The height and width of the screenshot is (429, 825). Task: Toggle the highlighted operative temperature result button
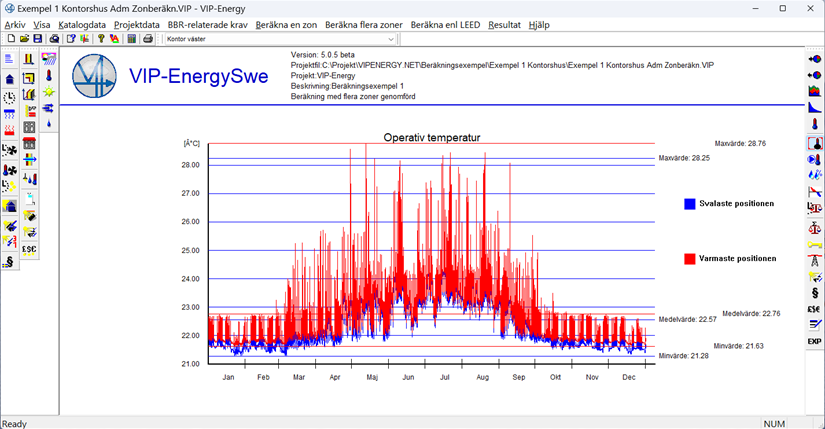[x=814, y=143]
